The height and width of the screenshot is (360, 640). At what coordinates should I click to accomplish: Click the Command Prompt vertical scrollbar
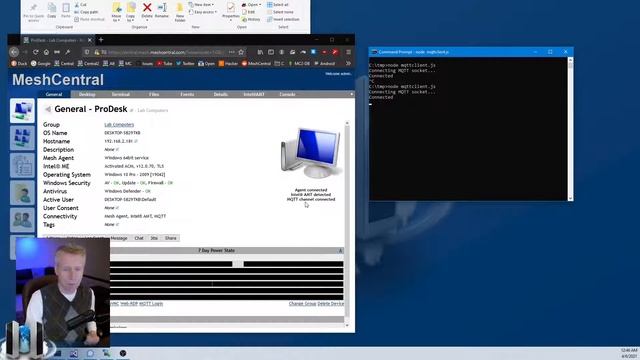pos(570,129)
